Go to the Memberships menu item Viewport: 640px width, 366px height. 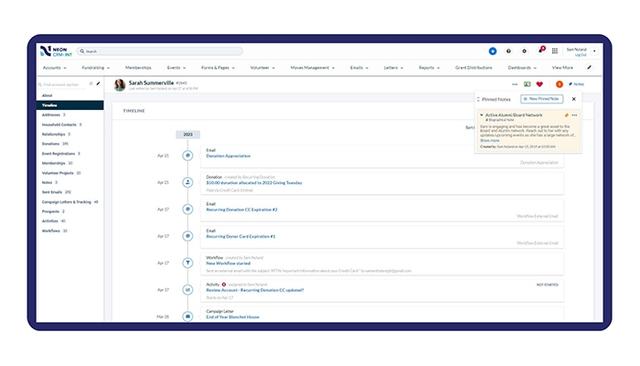pyautogui.click(x=138, y=68)
